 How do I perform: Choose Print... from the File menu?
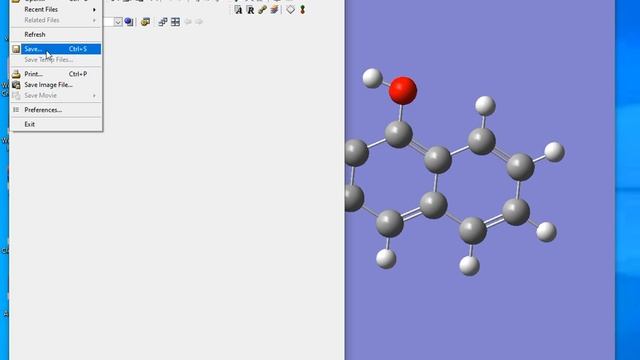[56, 74]
